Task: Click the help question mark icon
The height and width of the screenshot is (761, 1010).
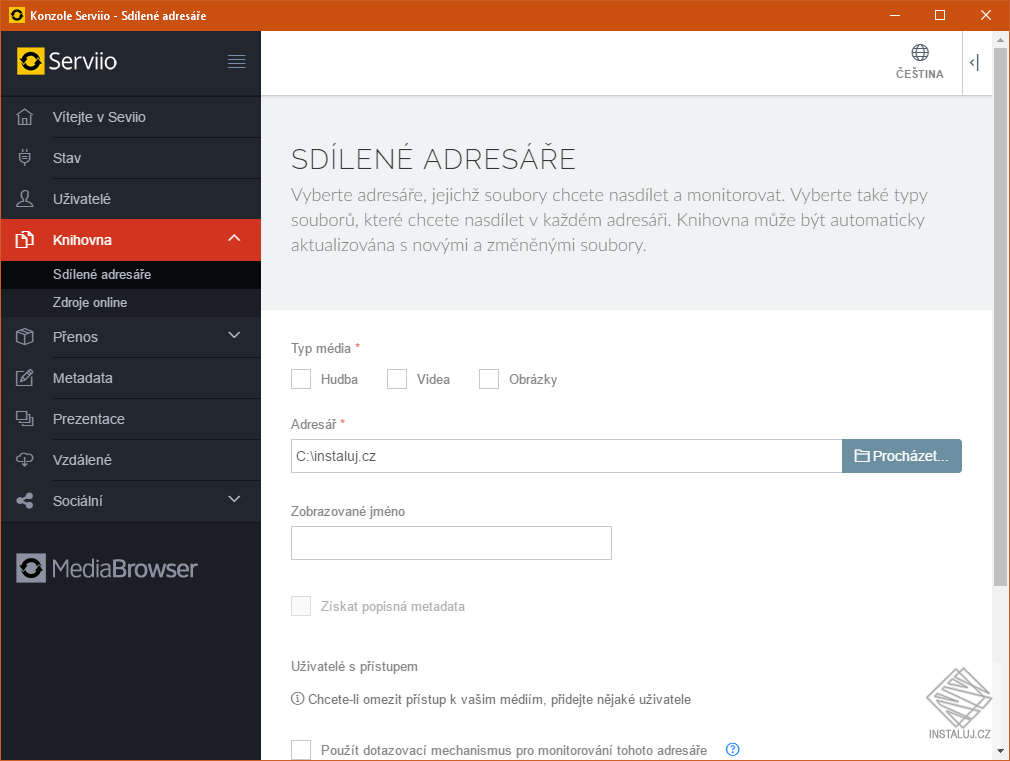Action: pyautogui.click(x=732, y=750)
